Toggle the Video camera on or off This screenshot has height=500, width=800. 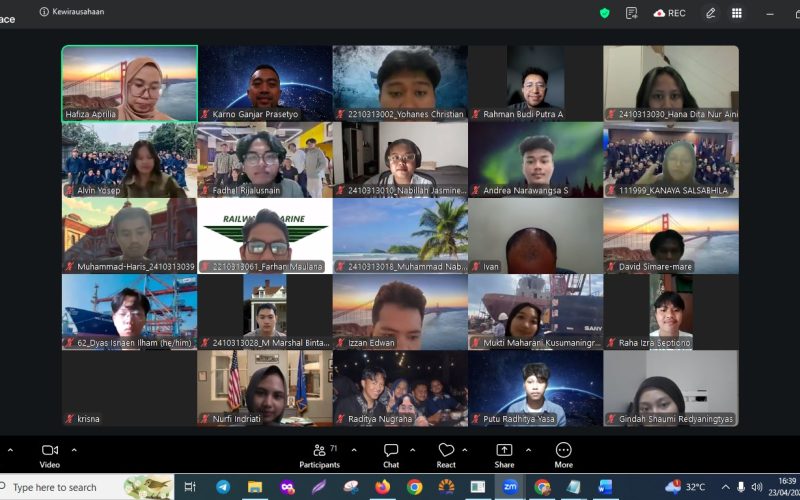click(x=49, y=455)
